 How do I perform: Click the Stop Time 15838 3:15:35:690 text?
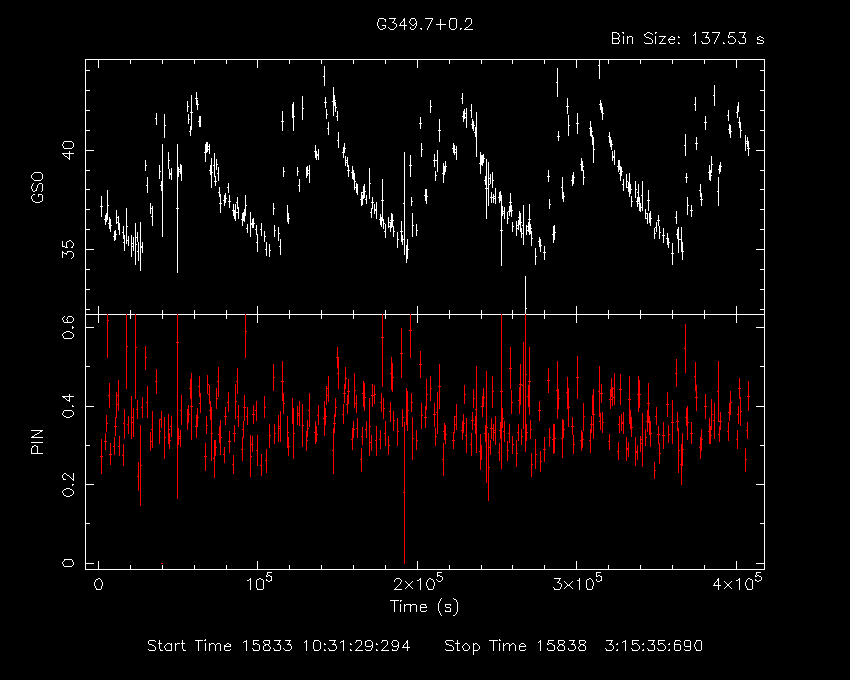coord(574,646)
